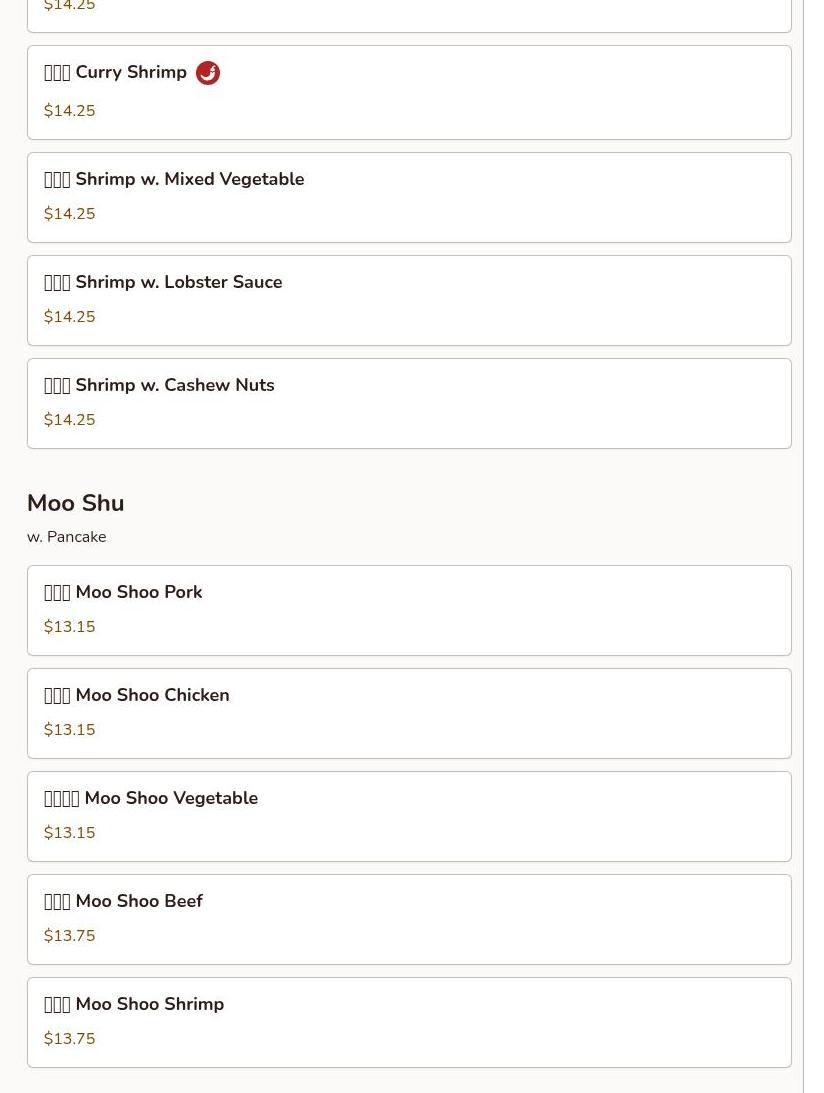Select Shrimp w. Cashew Nuts card

pyautogui.click(x=409, y=404)
